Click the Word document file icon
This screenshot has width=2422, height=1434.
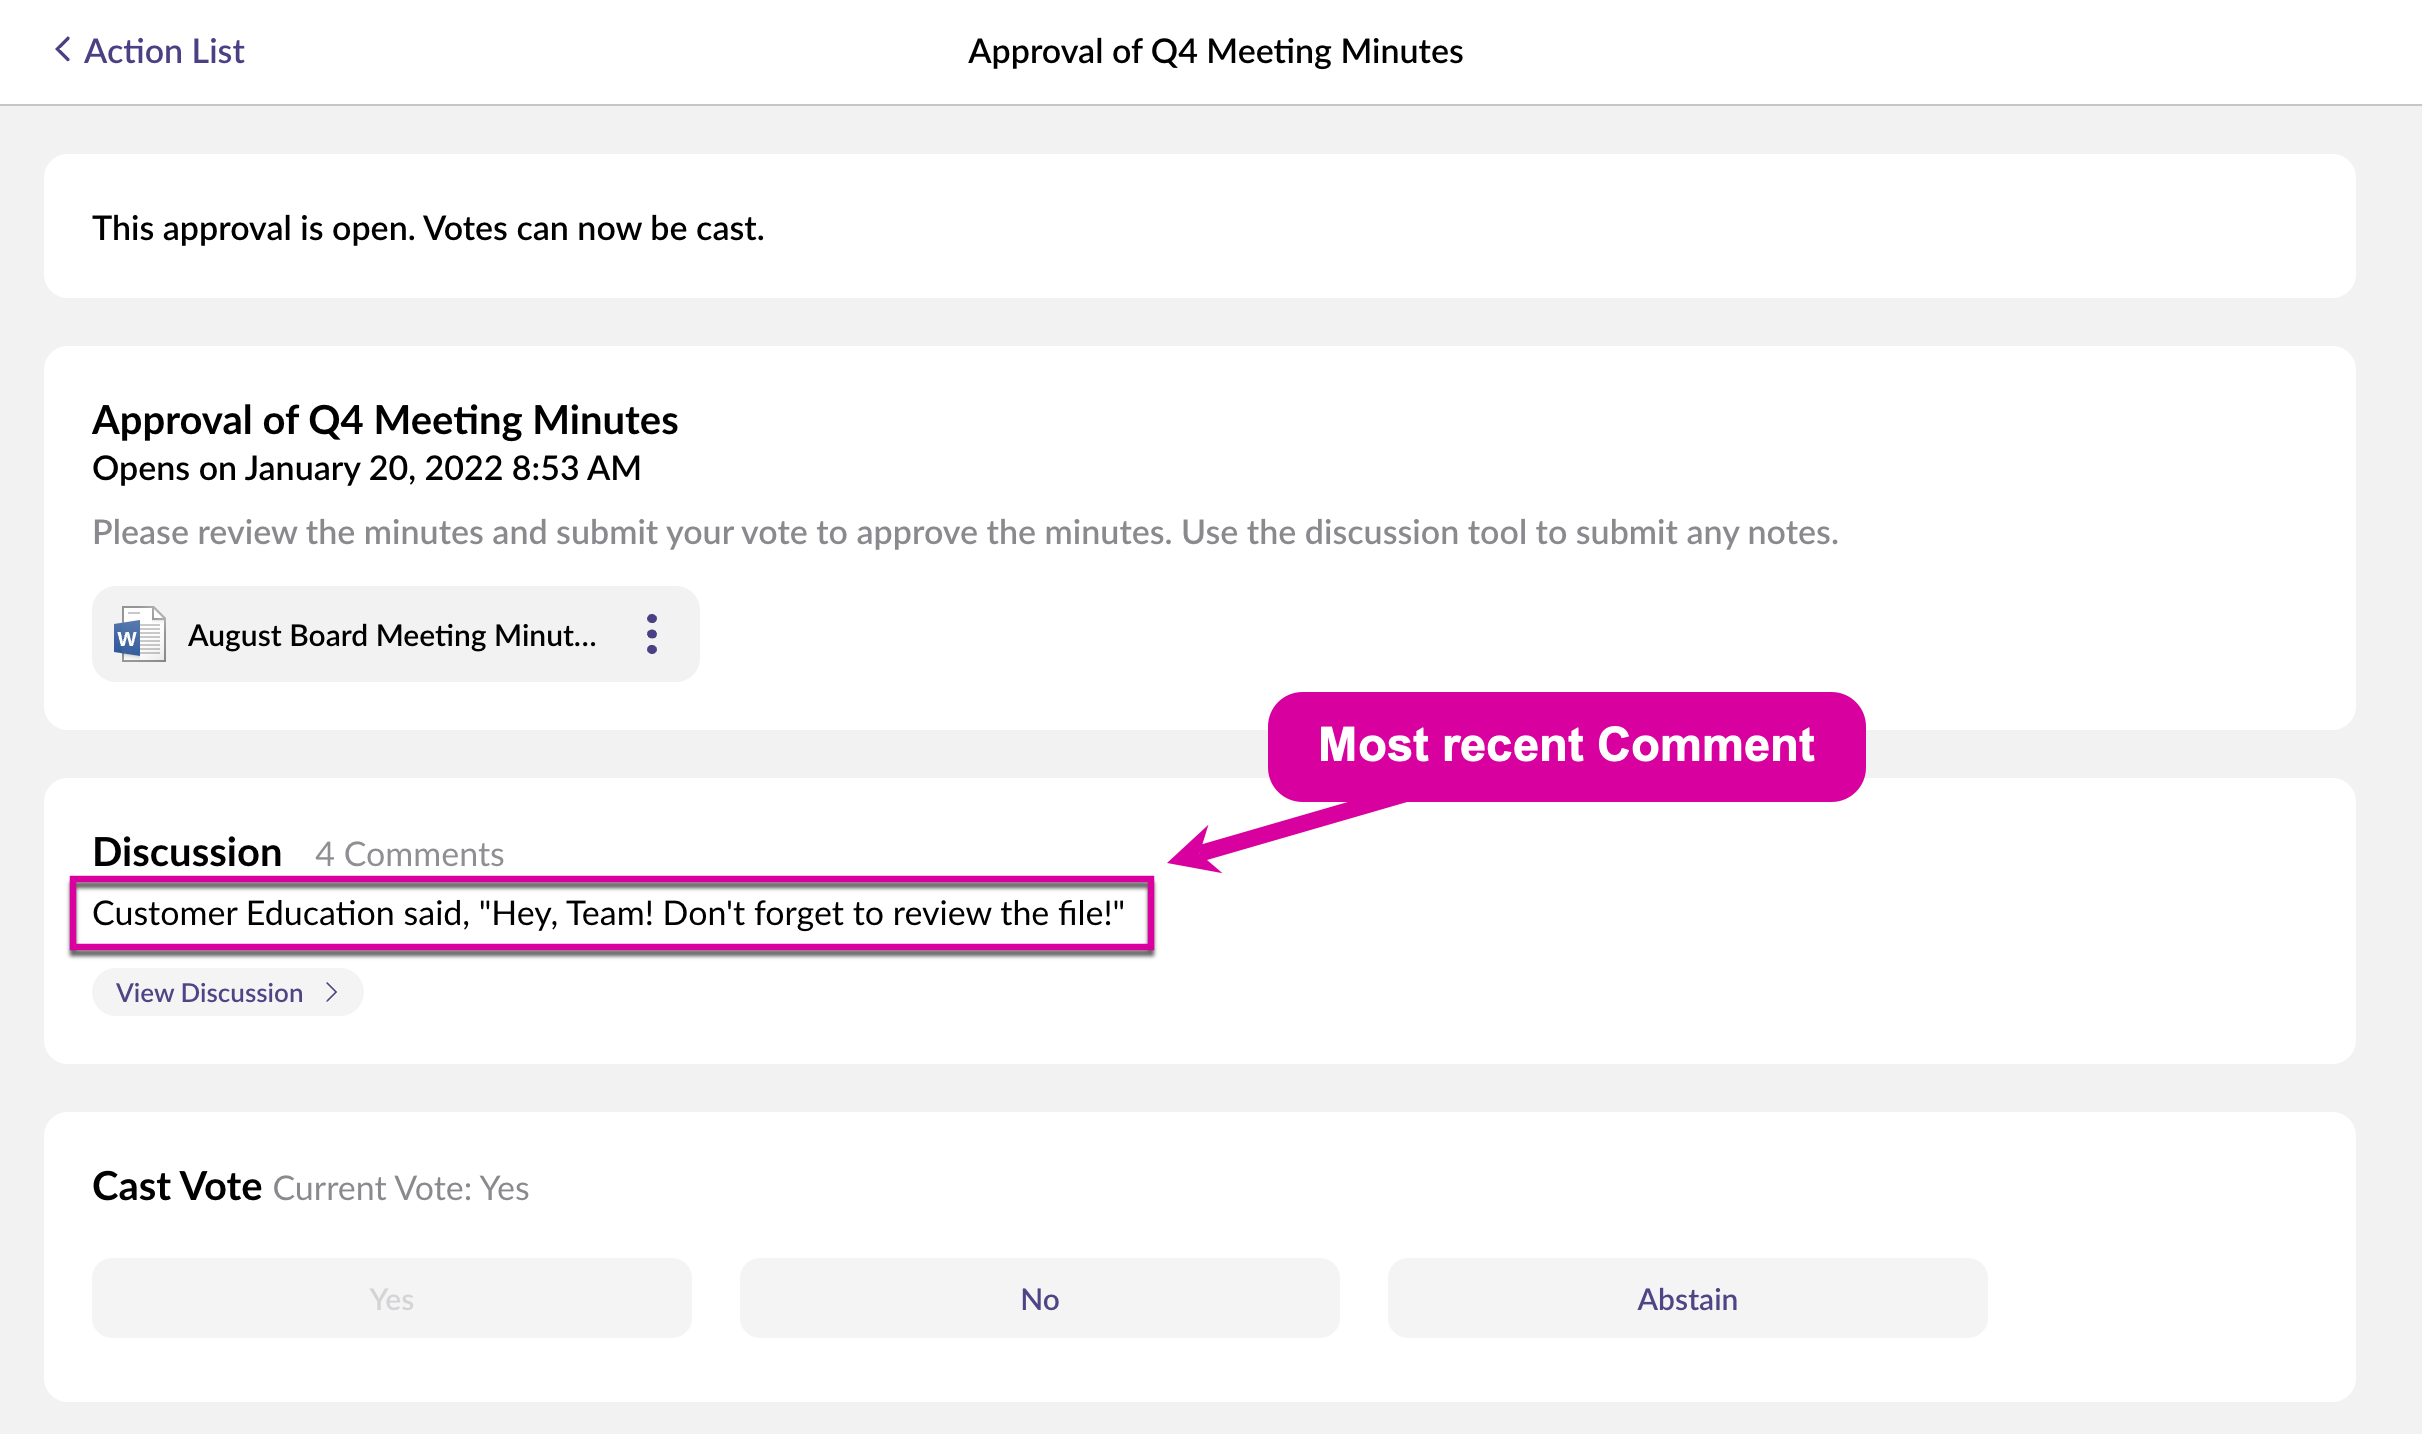click(x=140, y=634)
